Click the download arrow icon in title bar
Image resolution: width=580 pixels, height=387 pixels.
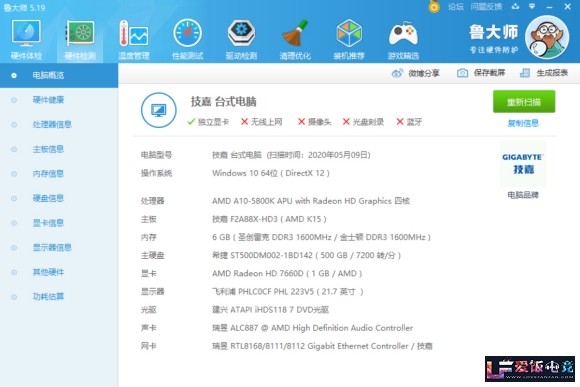coord(515,6)
